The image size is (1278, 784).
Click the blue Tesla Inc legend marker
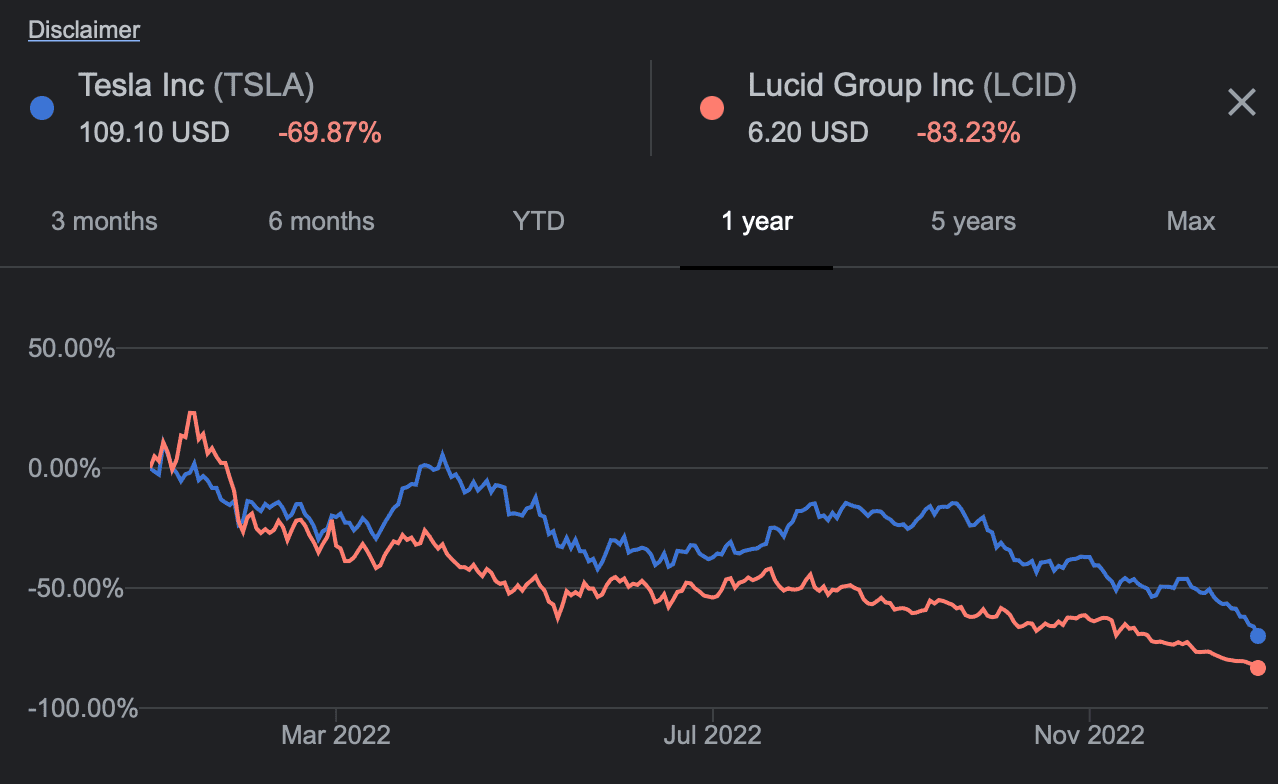coord(41,107)
